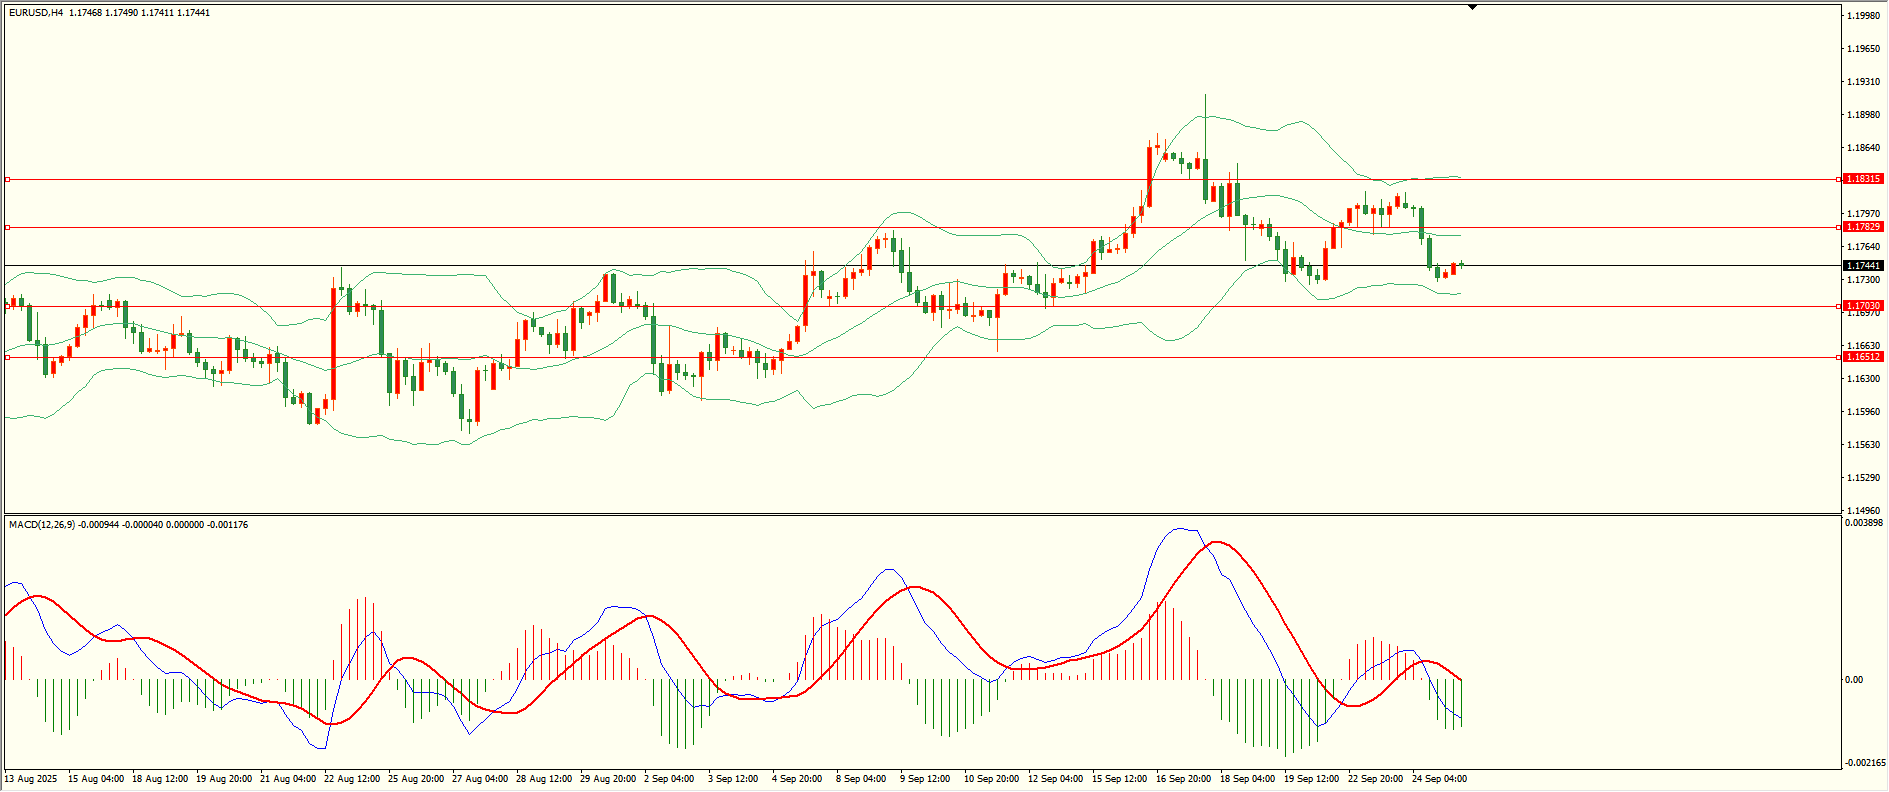Click the 24 Sep 04:00 time label
This screenshot has width=1889, height=792.
tap(1440, 779)
